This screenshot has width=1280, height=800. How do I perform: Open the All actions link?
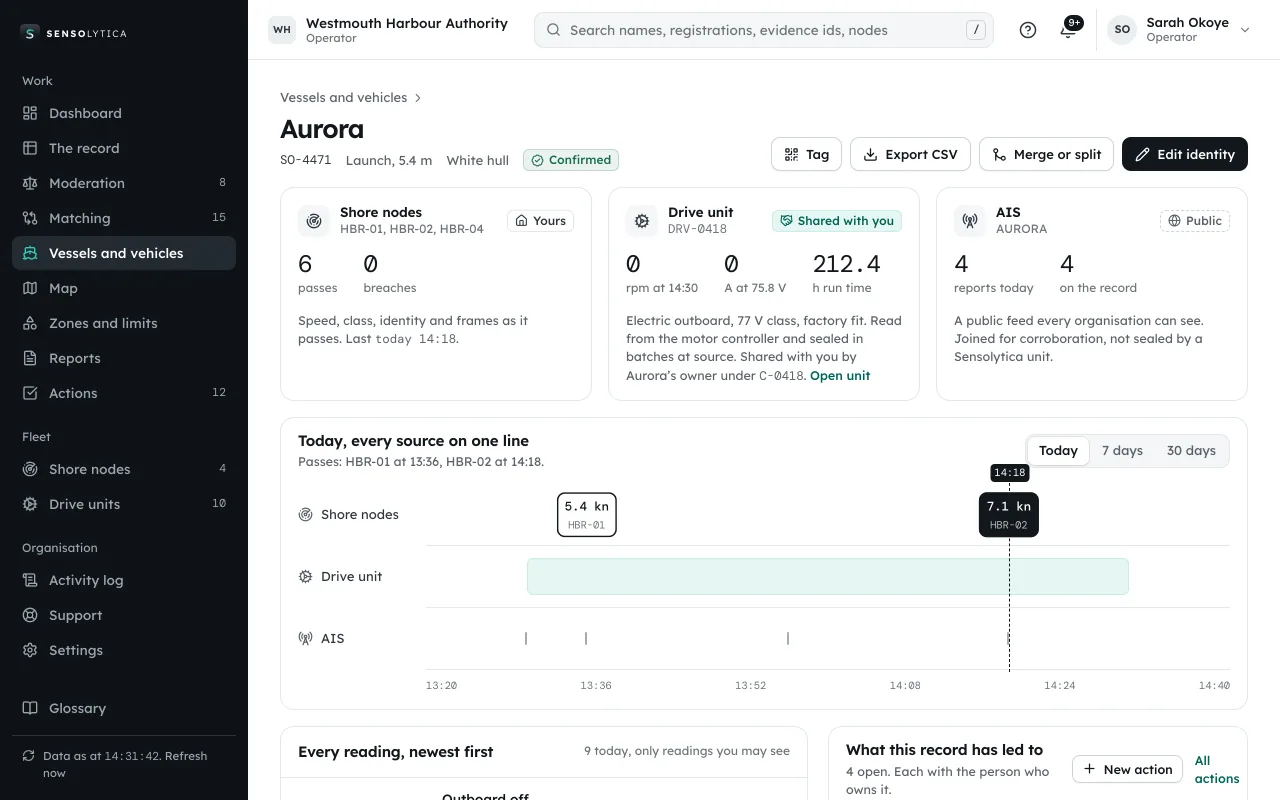tap(1217, 769)
